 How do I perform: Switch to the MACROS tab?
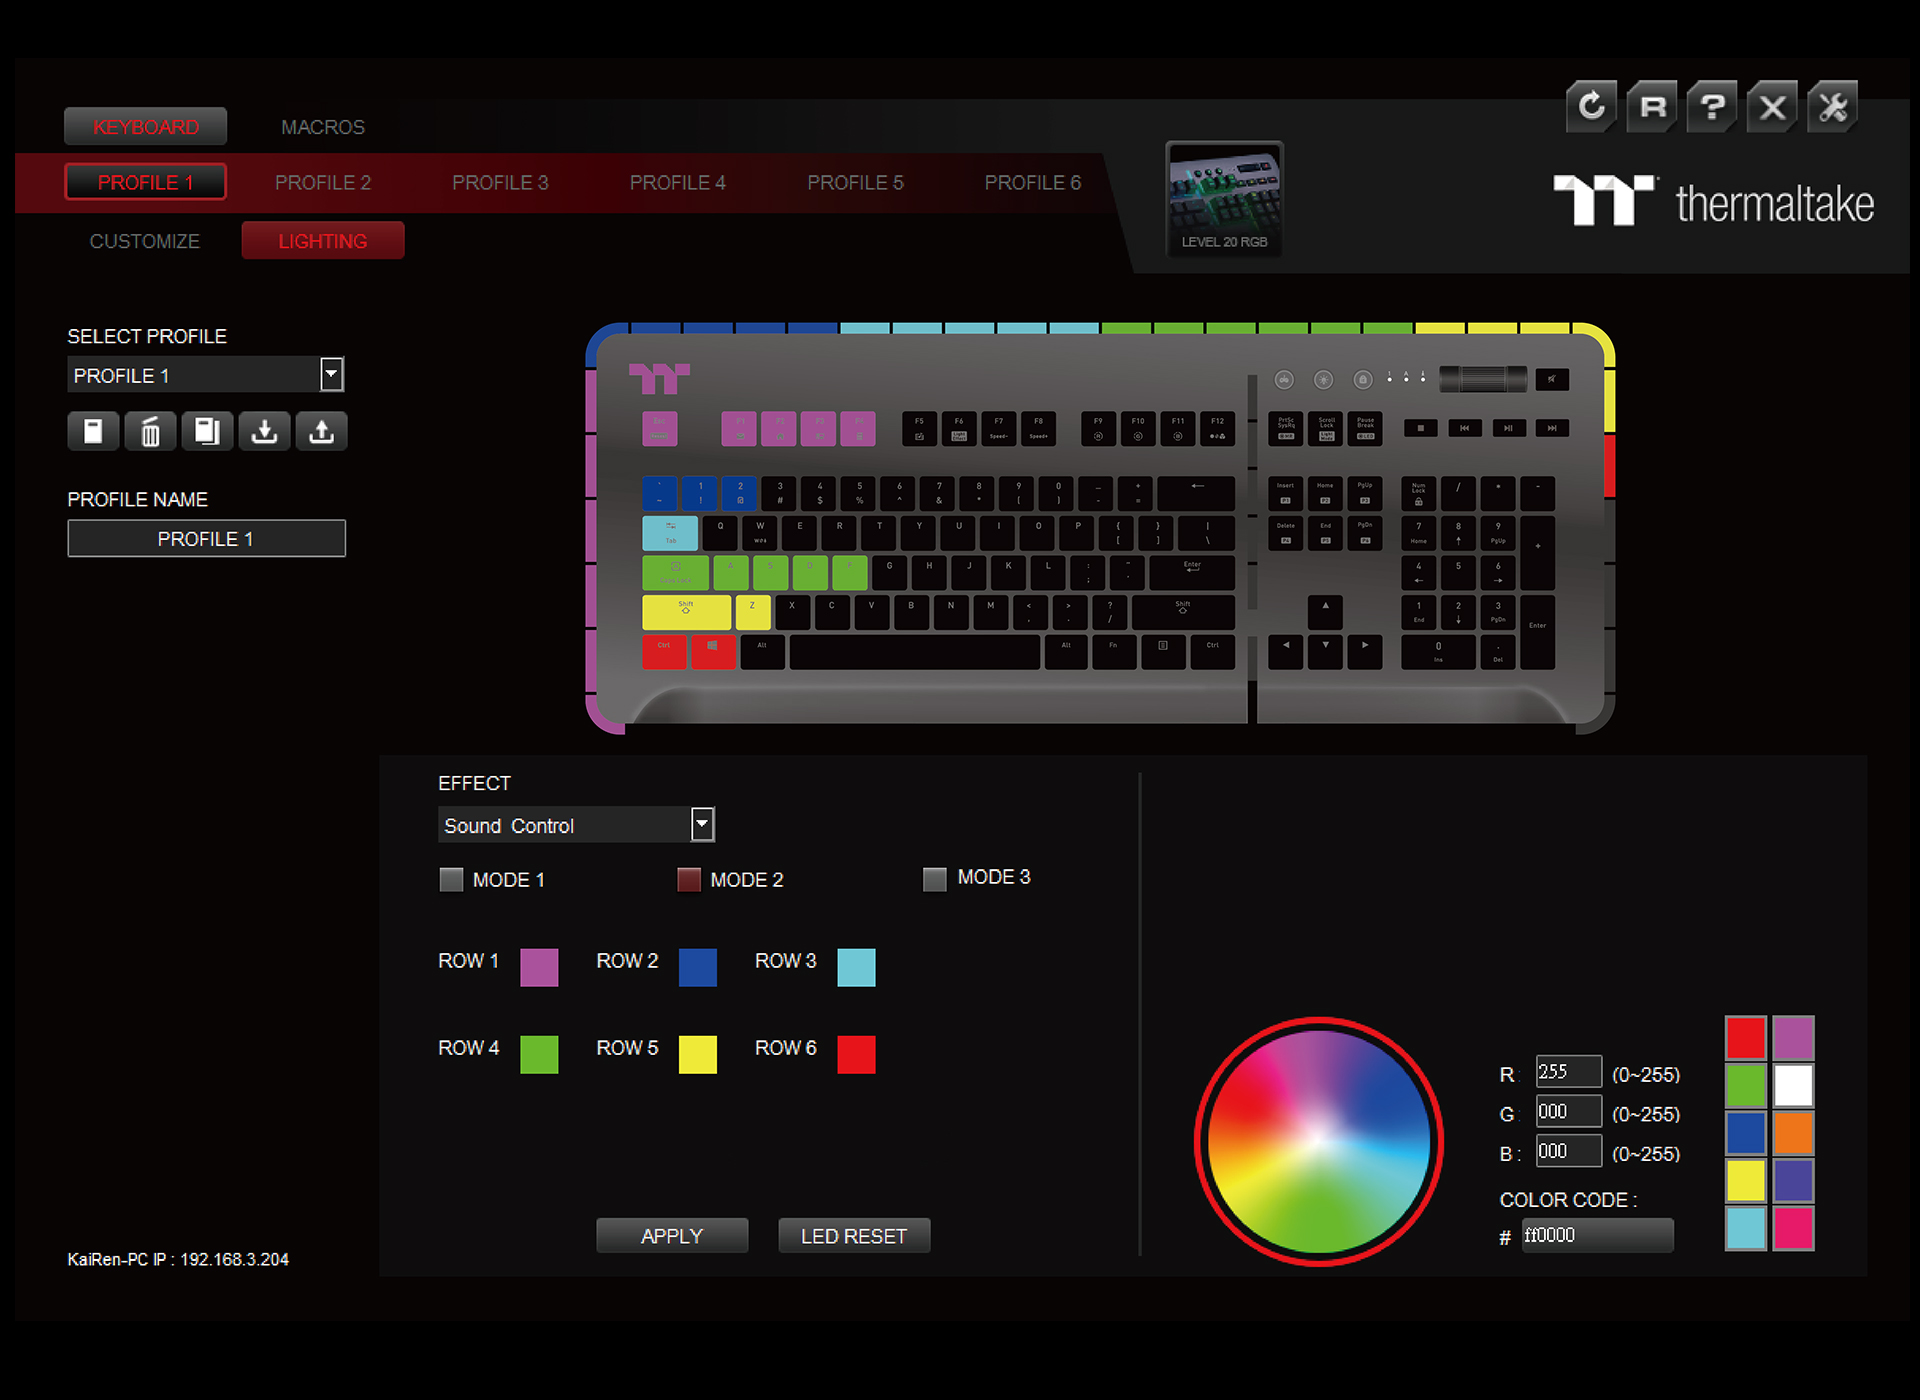pos(323,127)
